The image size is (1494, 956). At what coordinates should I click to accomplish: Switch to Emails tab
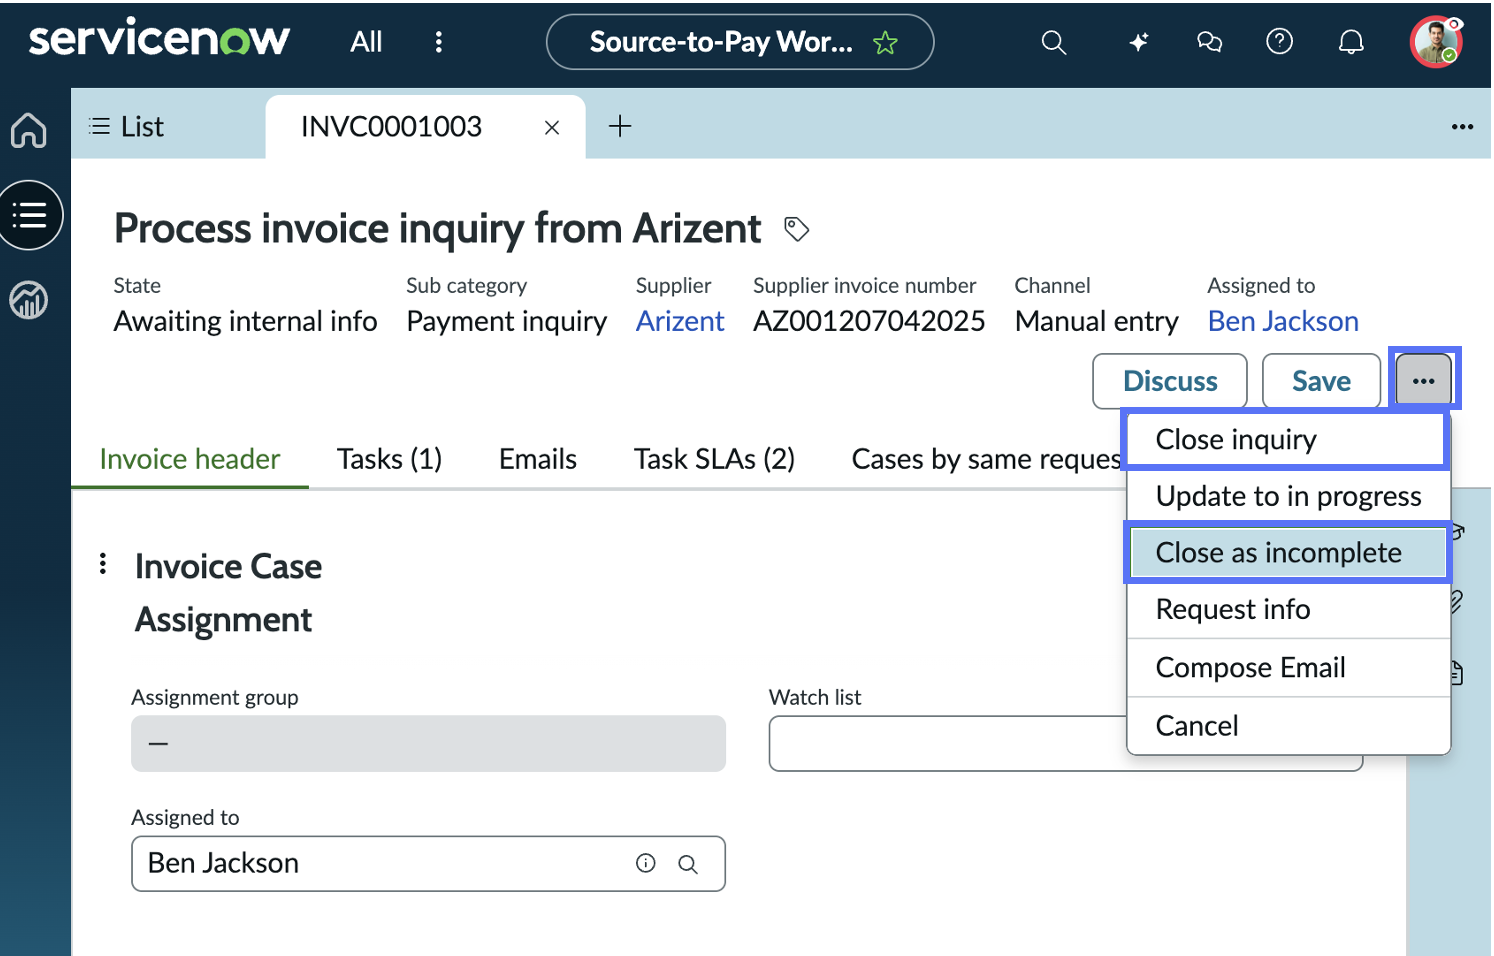point(538,459)
